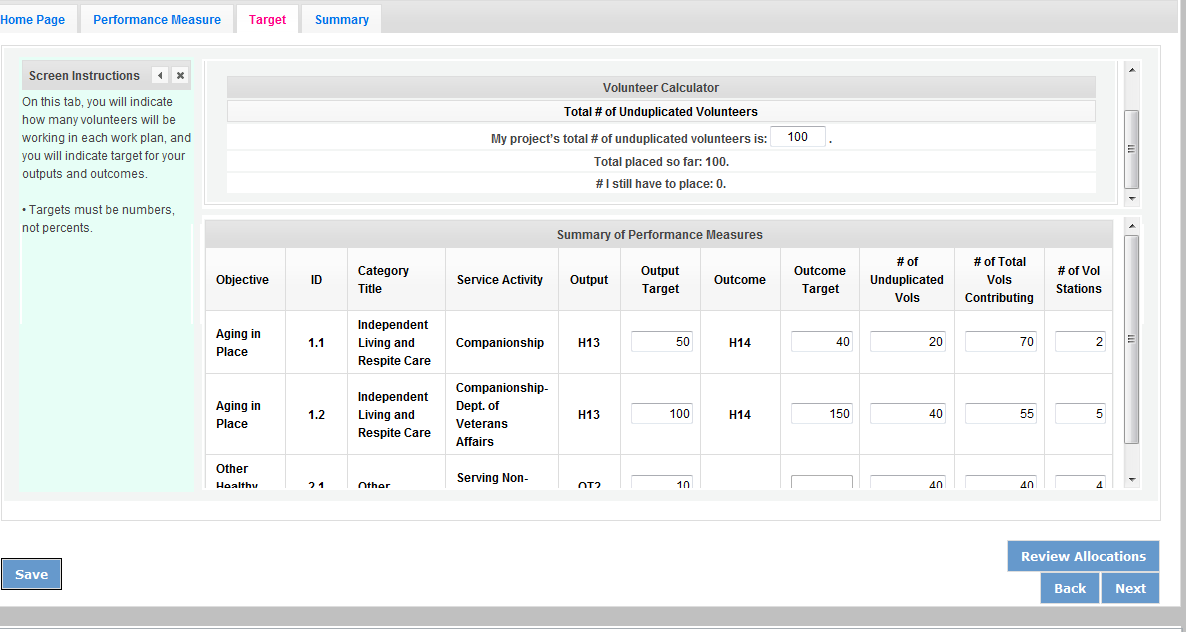The image size is (1186, 632).
Task: Close the Screen Instructions panel
Action: (180, 76)
